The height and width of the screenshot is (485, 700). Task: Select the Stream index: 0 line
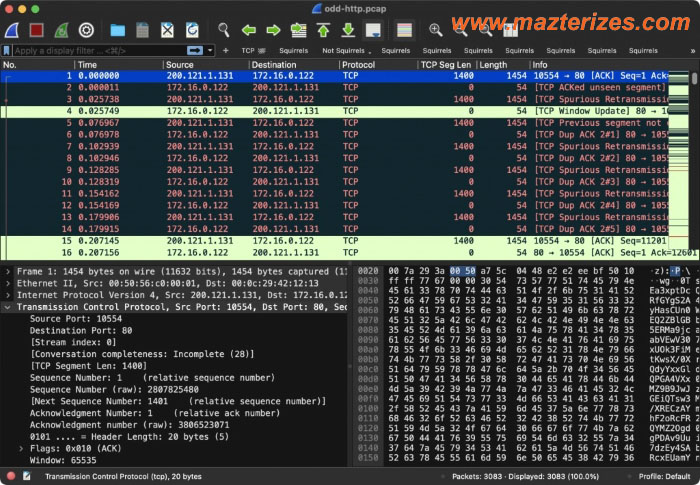pos(72,343)
